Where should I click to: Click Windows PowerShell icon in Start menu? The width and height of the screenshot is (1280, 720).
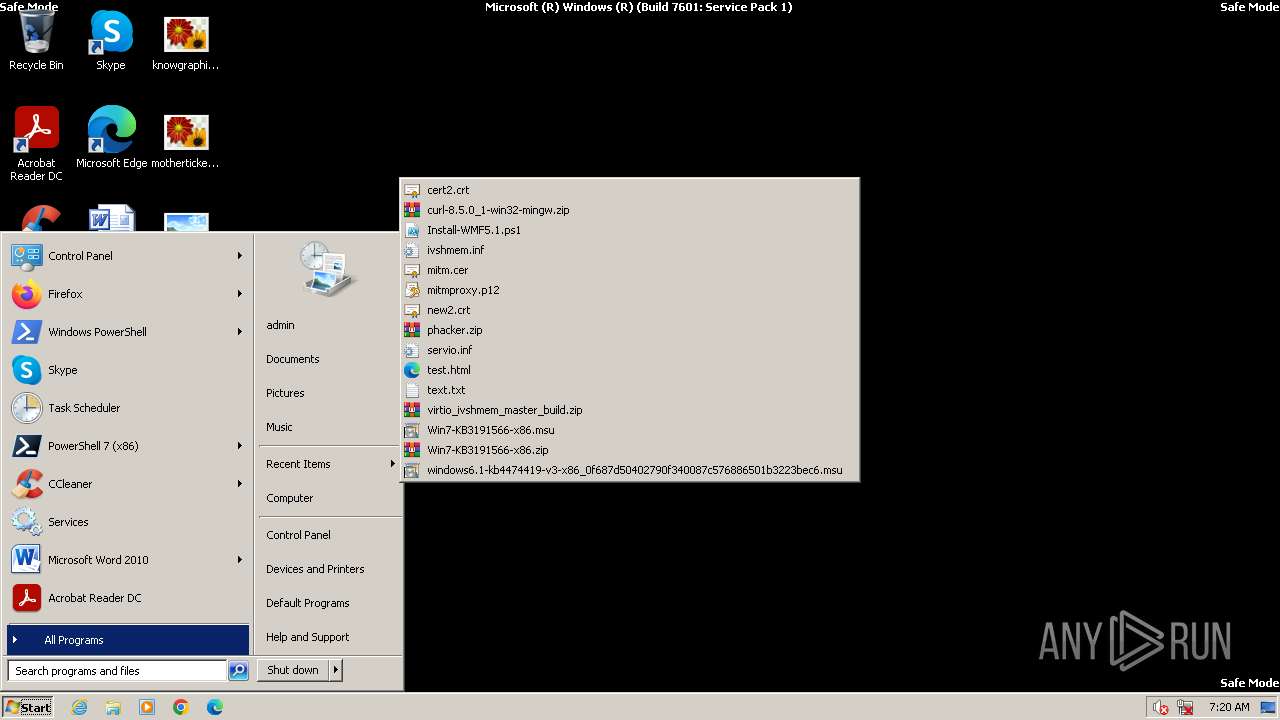coord(27,332)
